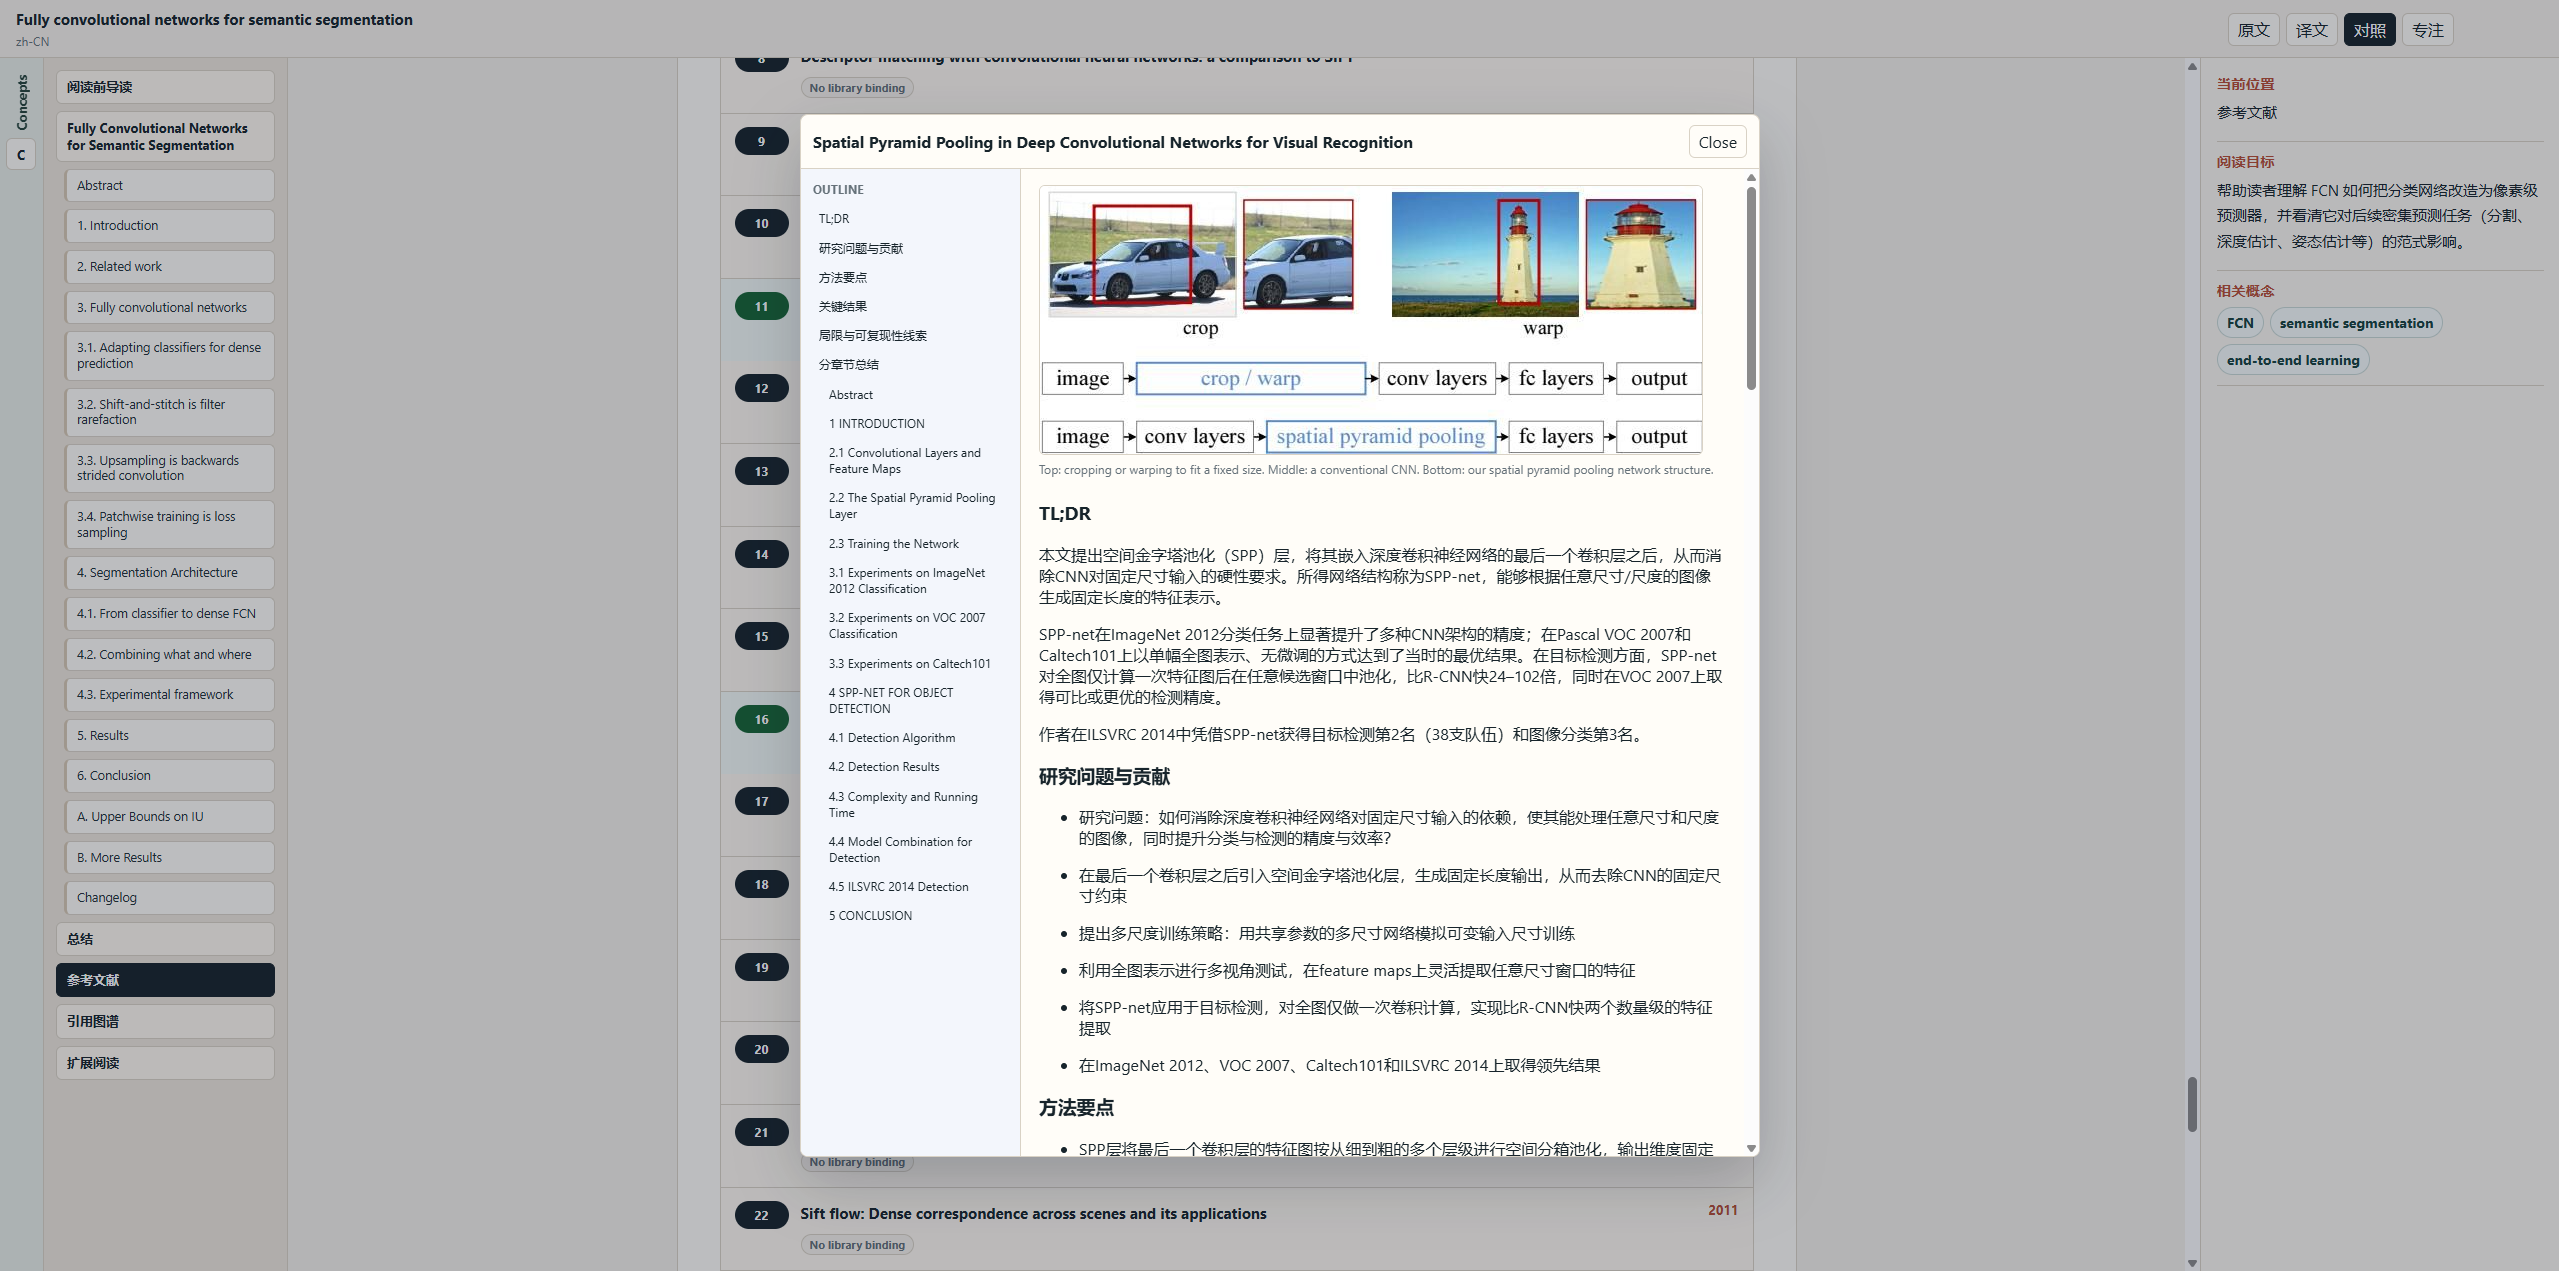This screenshot has height=1271, width=2559.
Task: Jump to 4 SPP-NET FOR OBJECT DETECTION
Action: (x=890, y=700)
